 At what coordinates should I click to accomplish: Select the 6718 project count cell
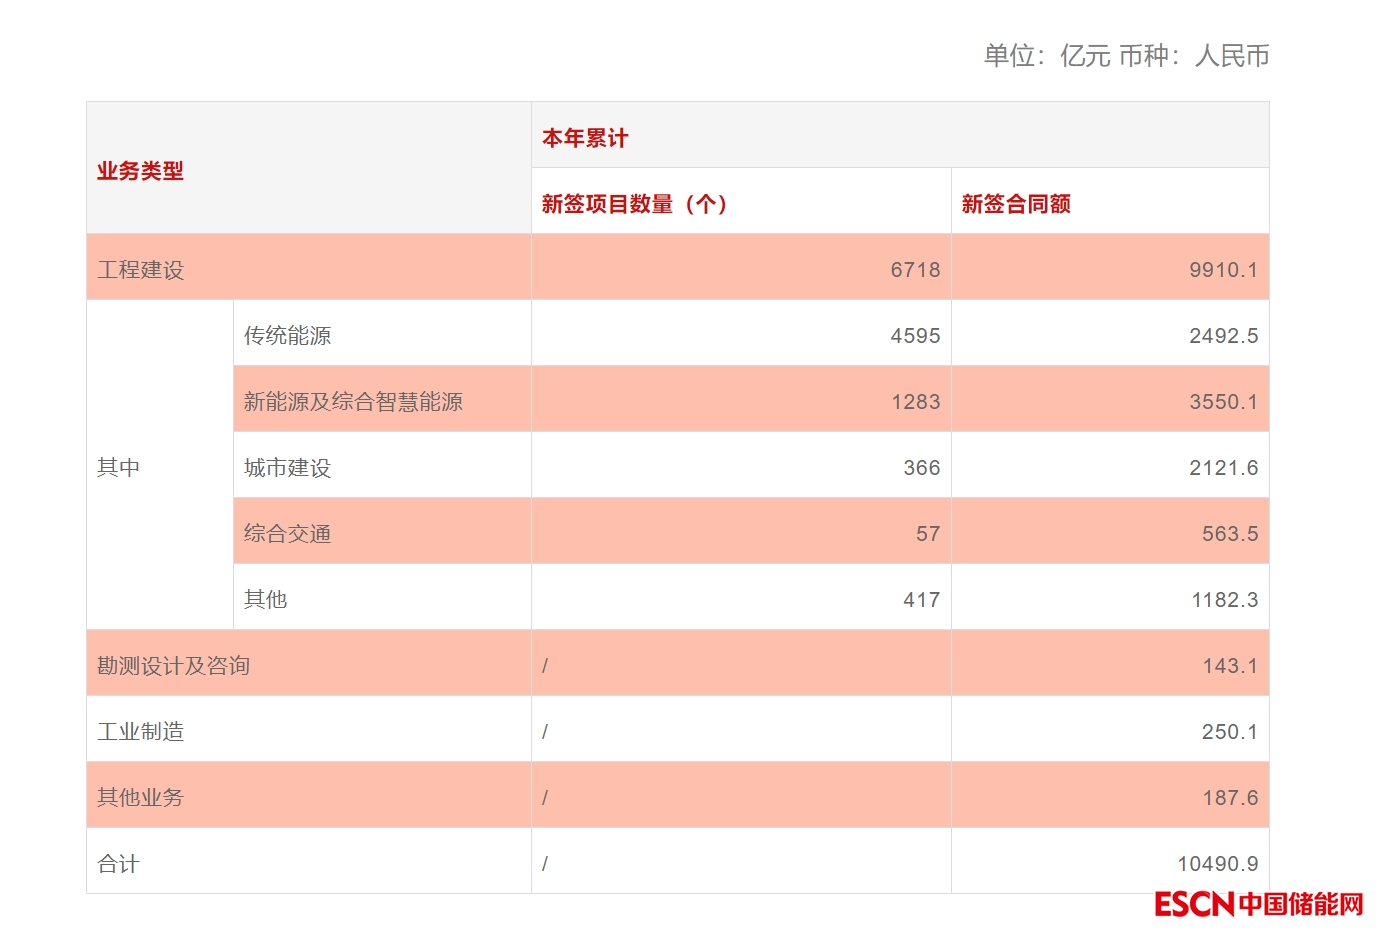915,270
